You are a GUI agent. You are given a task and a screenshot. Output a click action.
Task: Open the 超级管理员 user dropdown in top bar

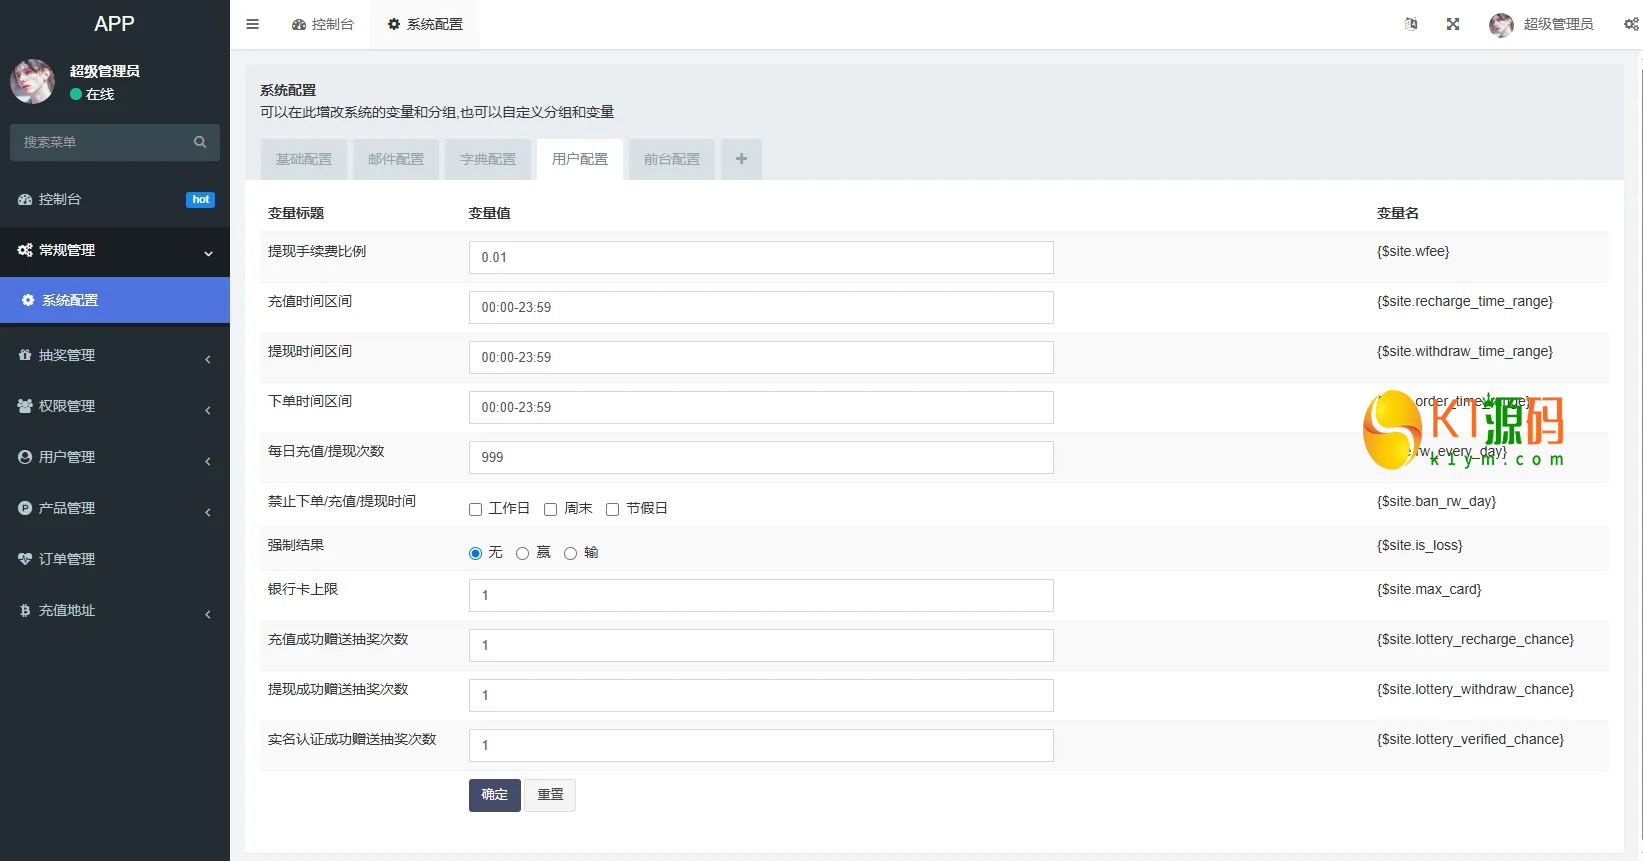coord(1541,24)
